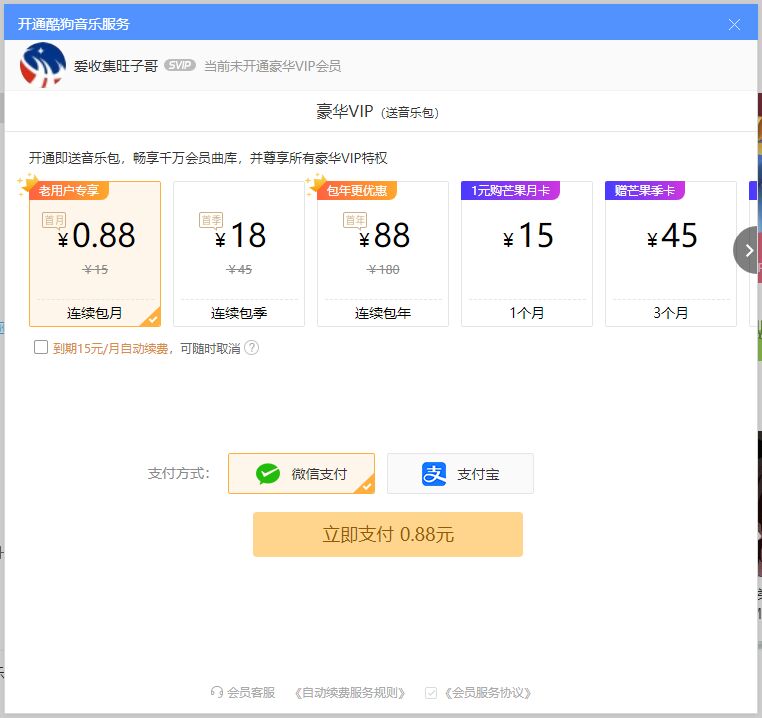Choose the ¥45 3个月 plan card
The height and width of the screenshot is (718, 762).
671,254
